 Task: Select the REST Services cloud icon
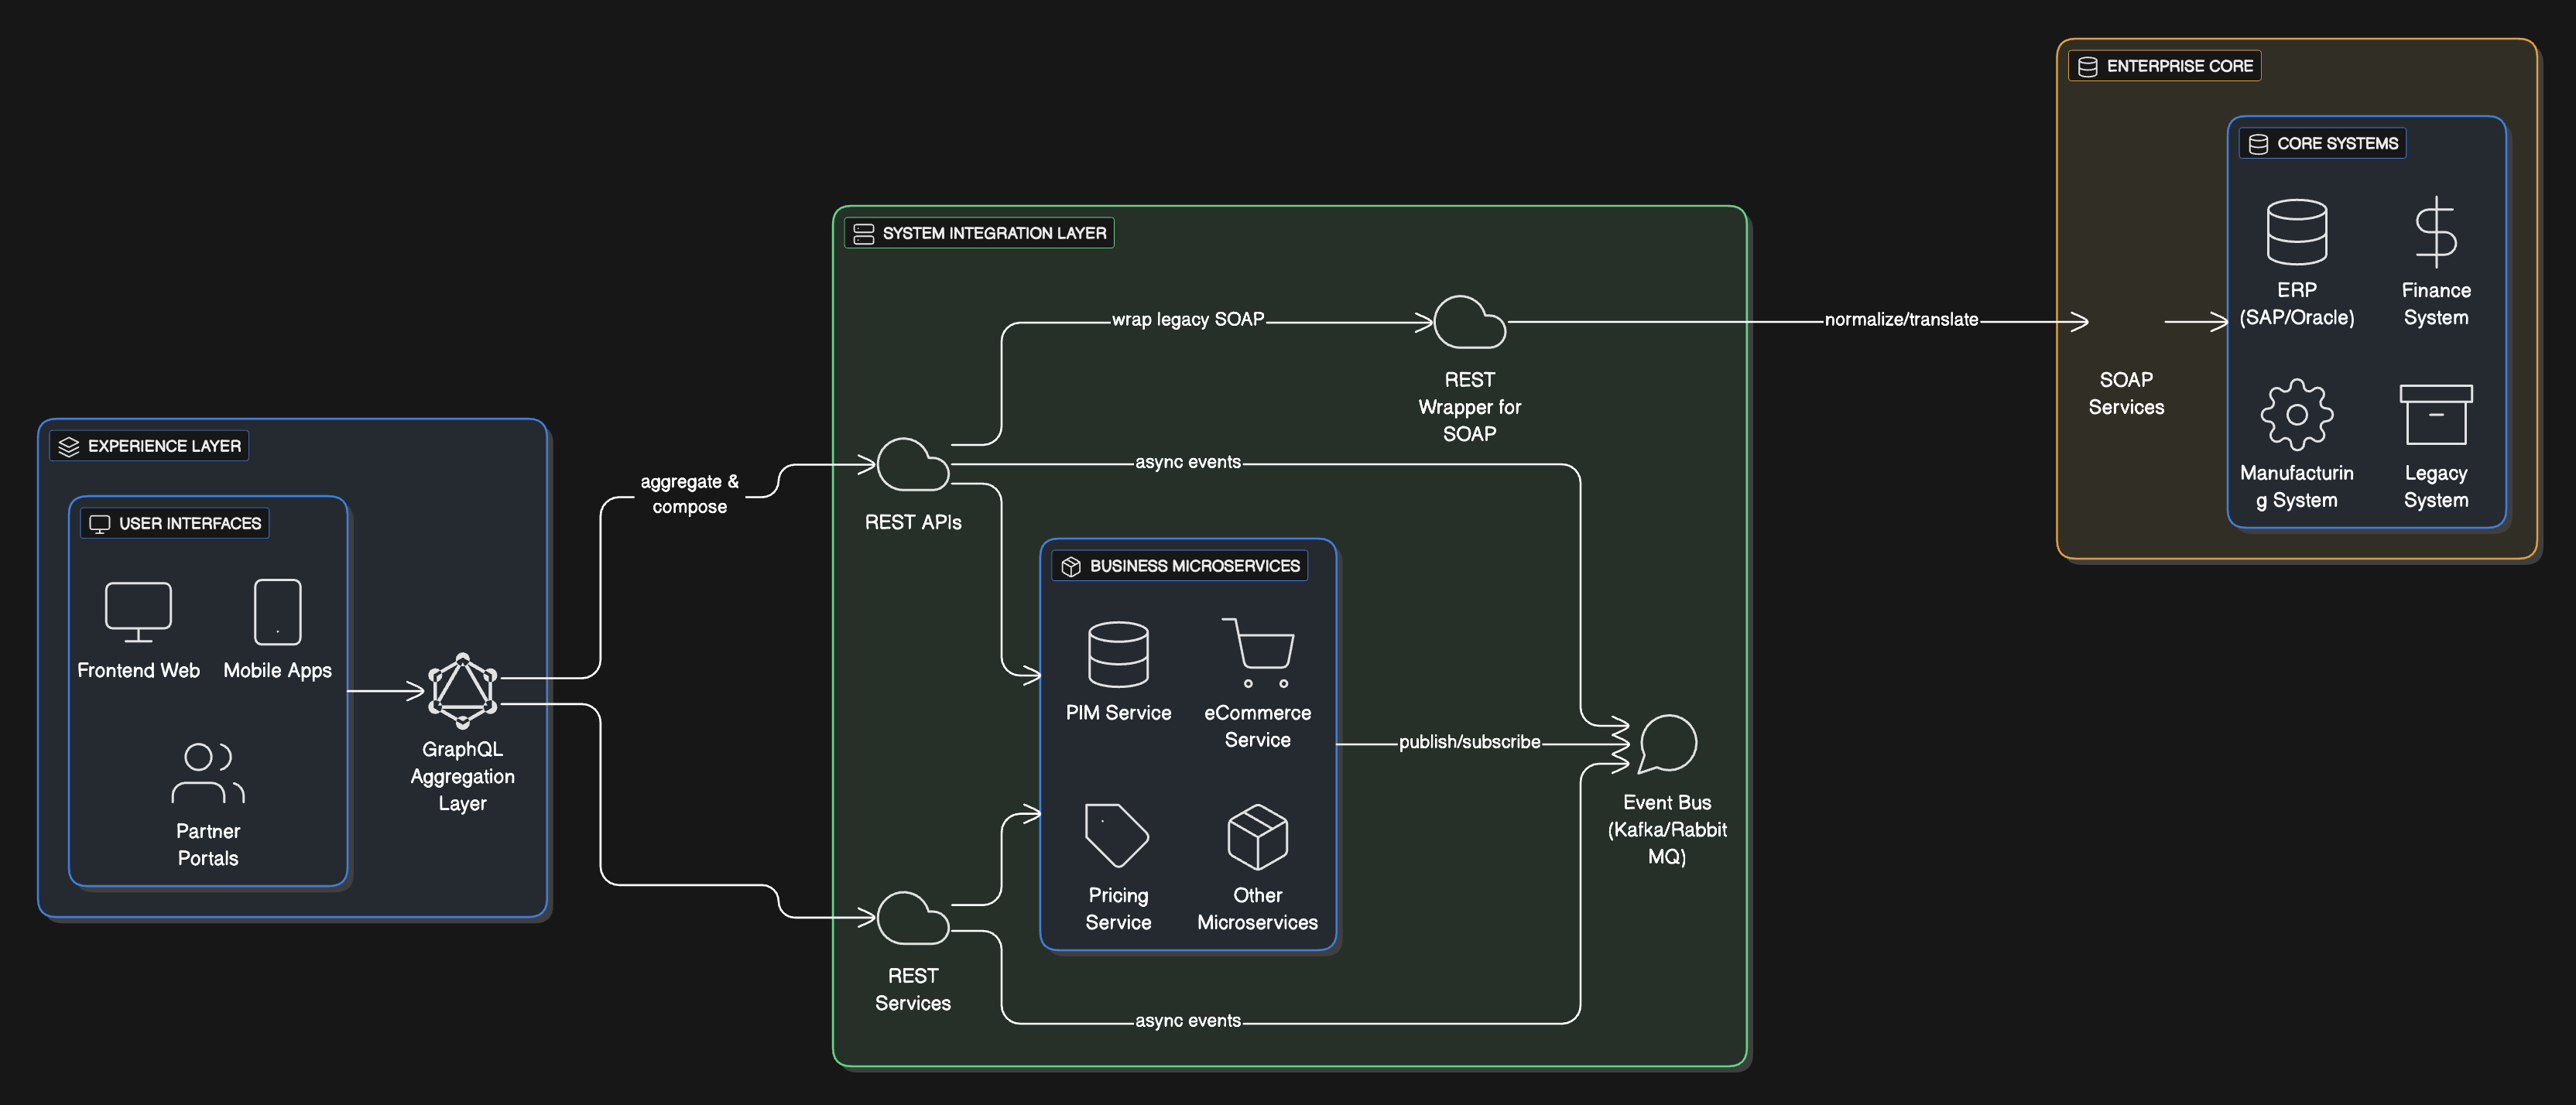(912, 918)
